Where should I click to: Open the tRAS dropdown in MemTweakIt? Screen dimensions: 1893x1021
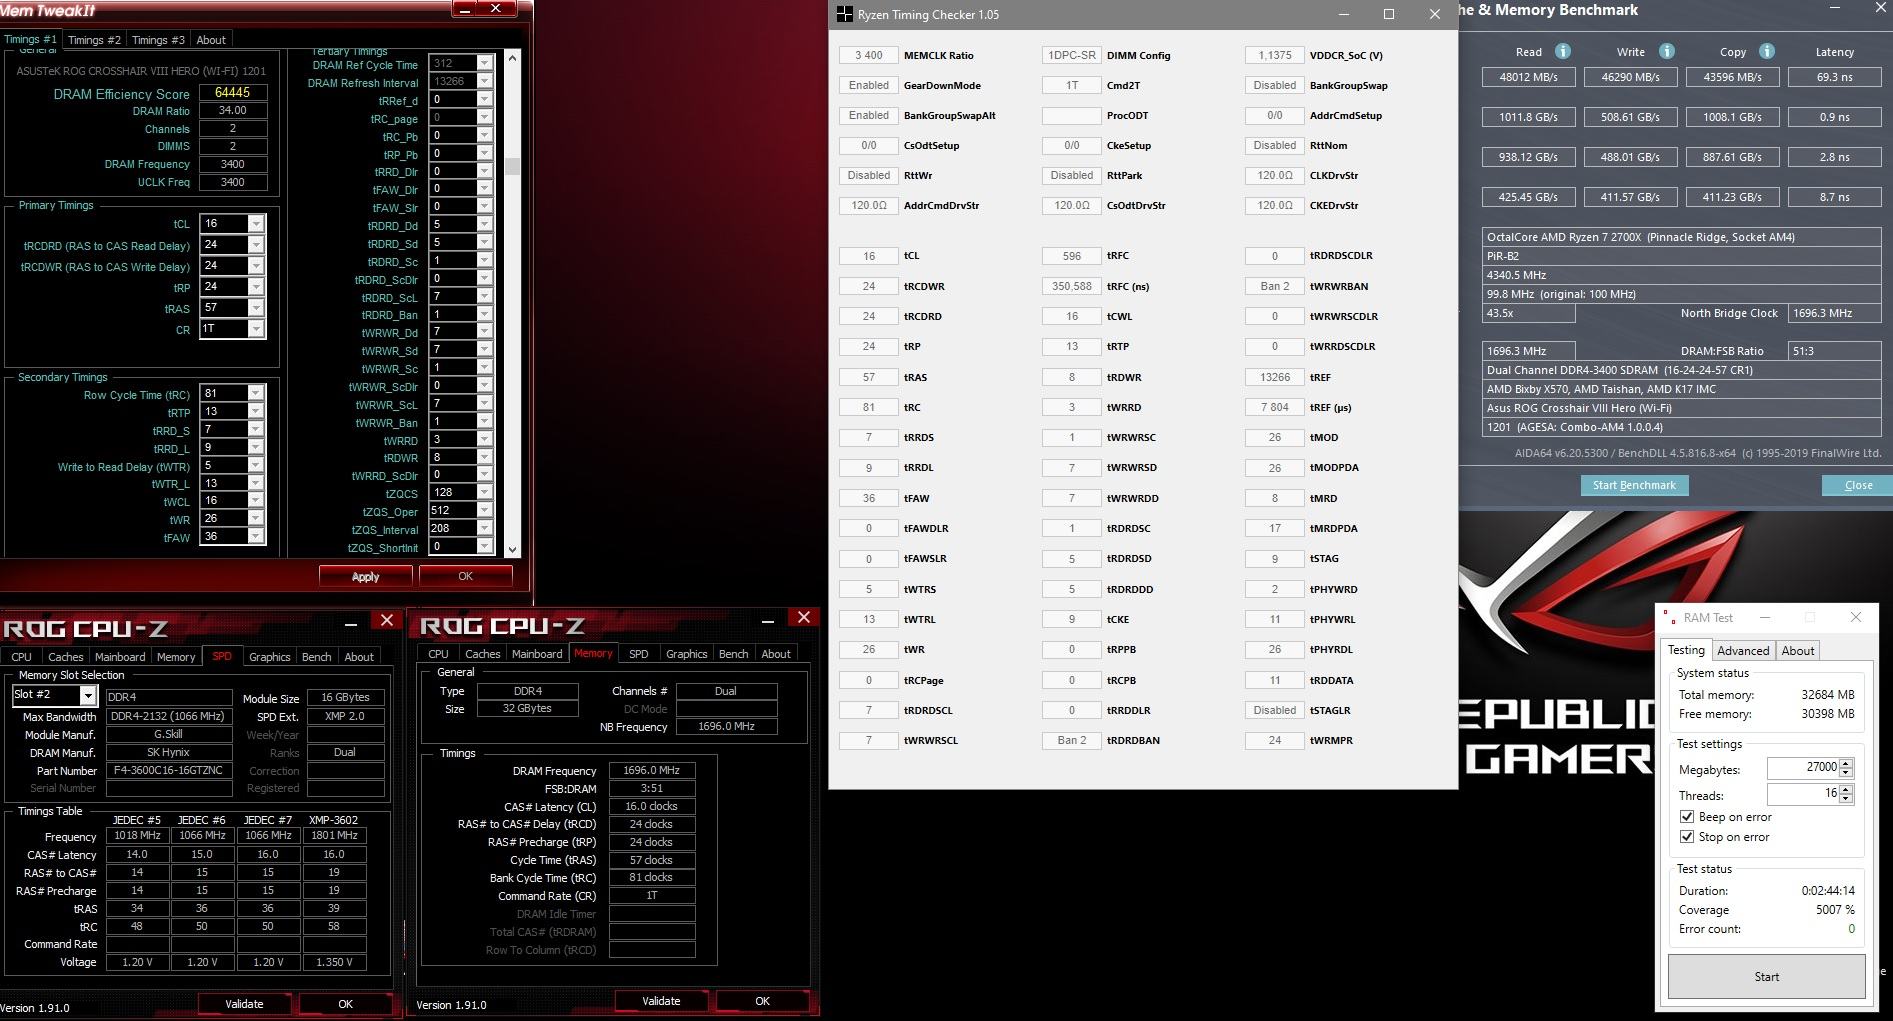click(x=256, y=308)
